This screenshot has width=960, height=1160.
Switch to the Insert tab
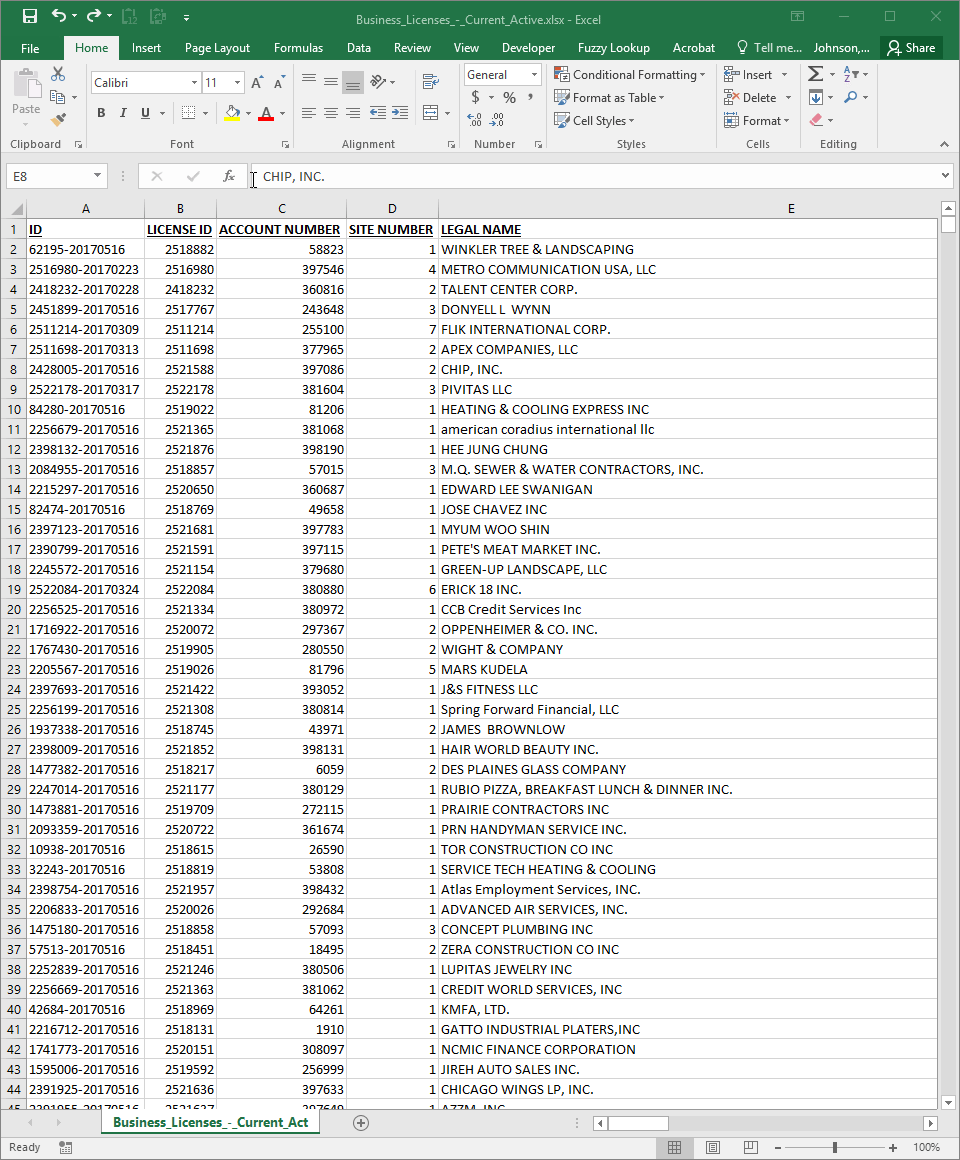click(x=146, y=48)
